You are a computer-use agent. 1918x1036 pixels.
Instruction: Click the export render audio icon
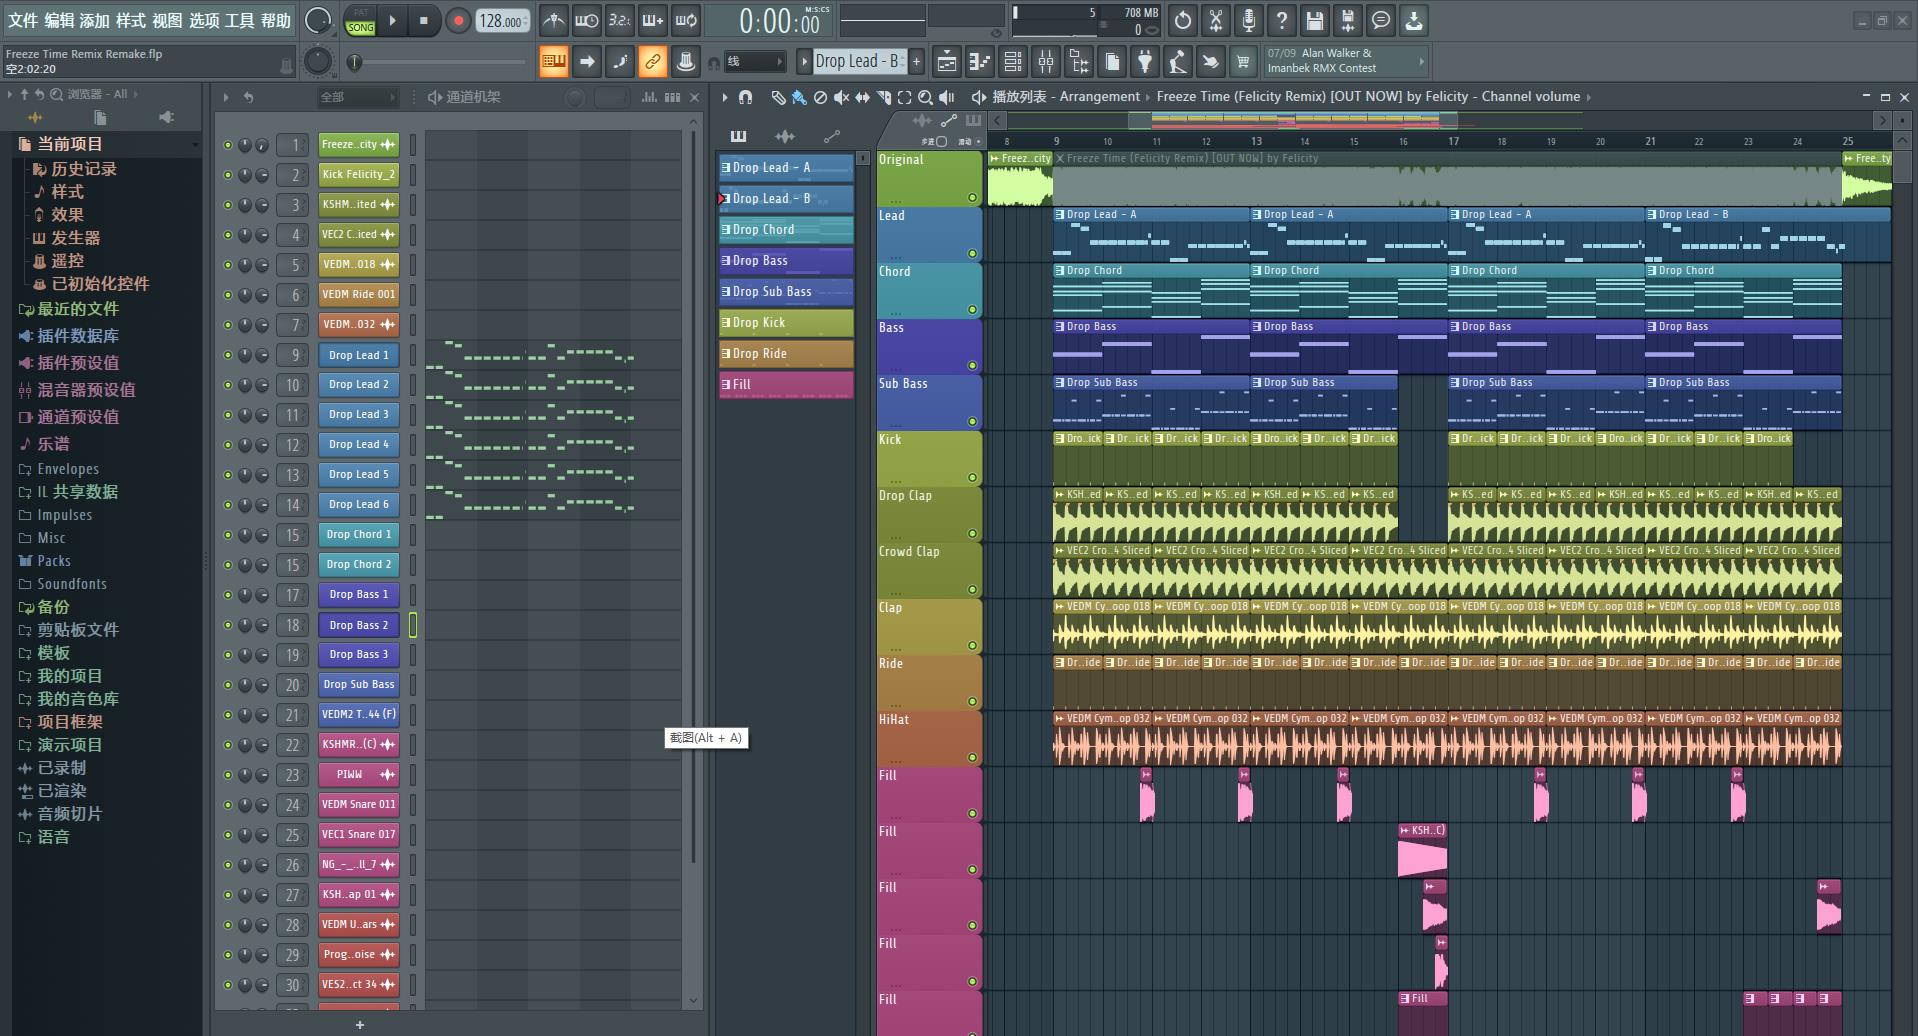[x=1348, y=20]
